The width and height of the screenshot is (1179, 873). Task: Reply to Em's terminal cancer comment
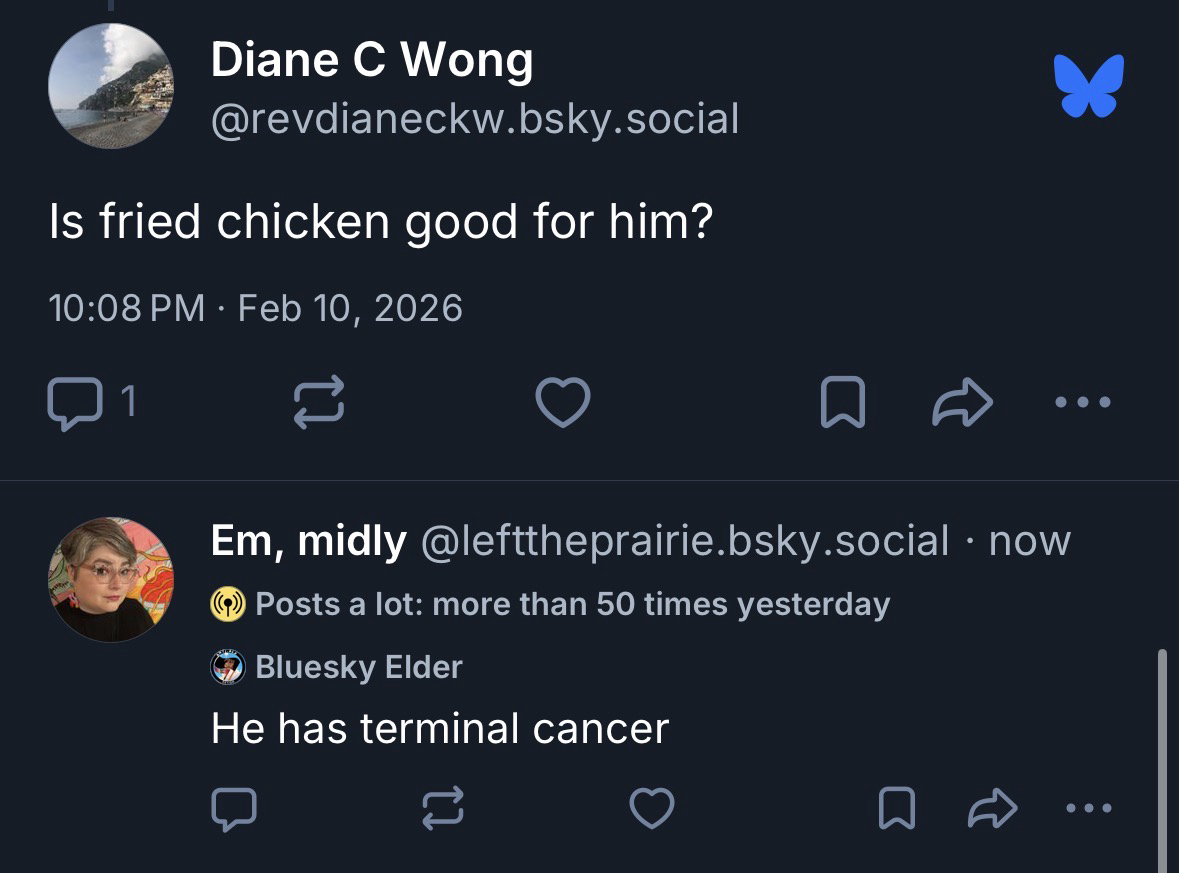[234, 808]
